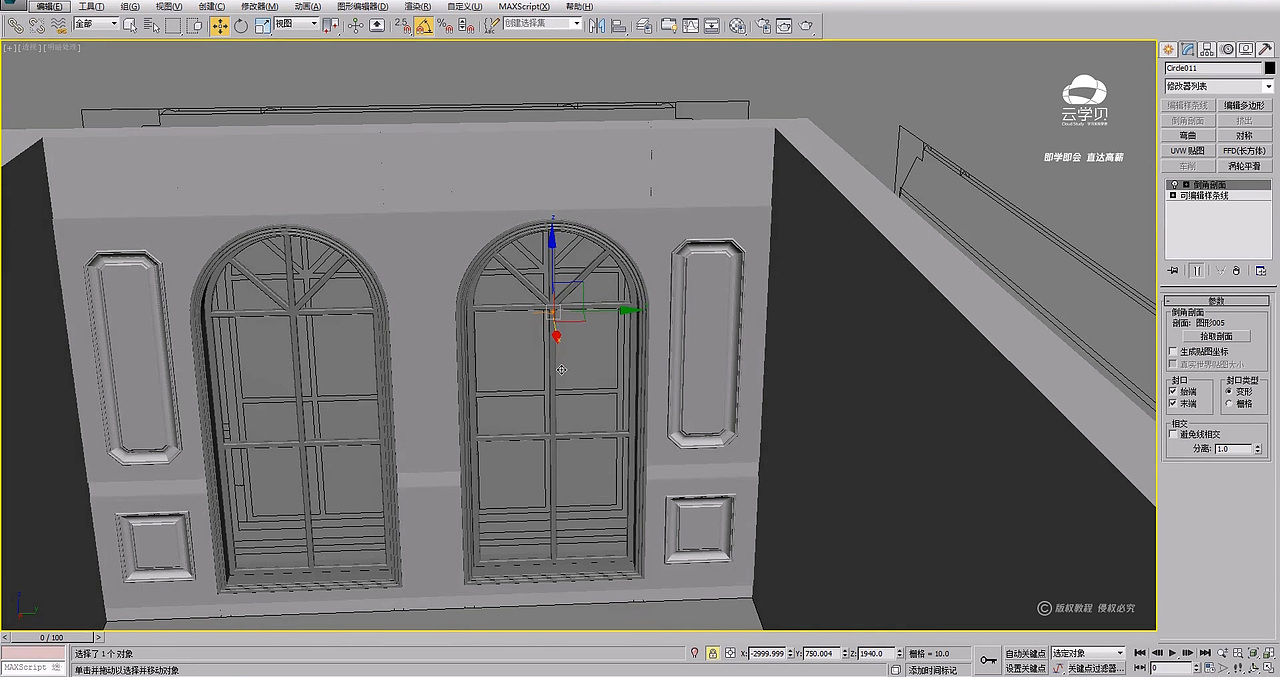Activate Select and Rotate tool
The height and width of the screenshot is (677, 1280).
(x=241, y=24)
